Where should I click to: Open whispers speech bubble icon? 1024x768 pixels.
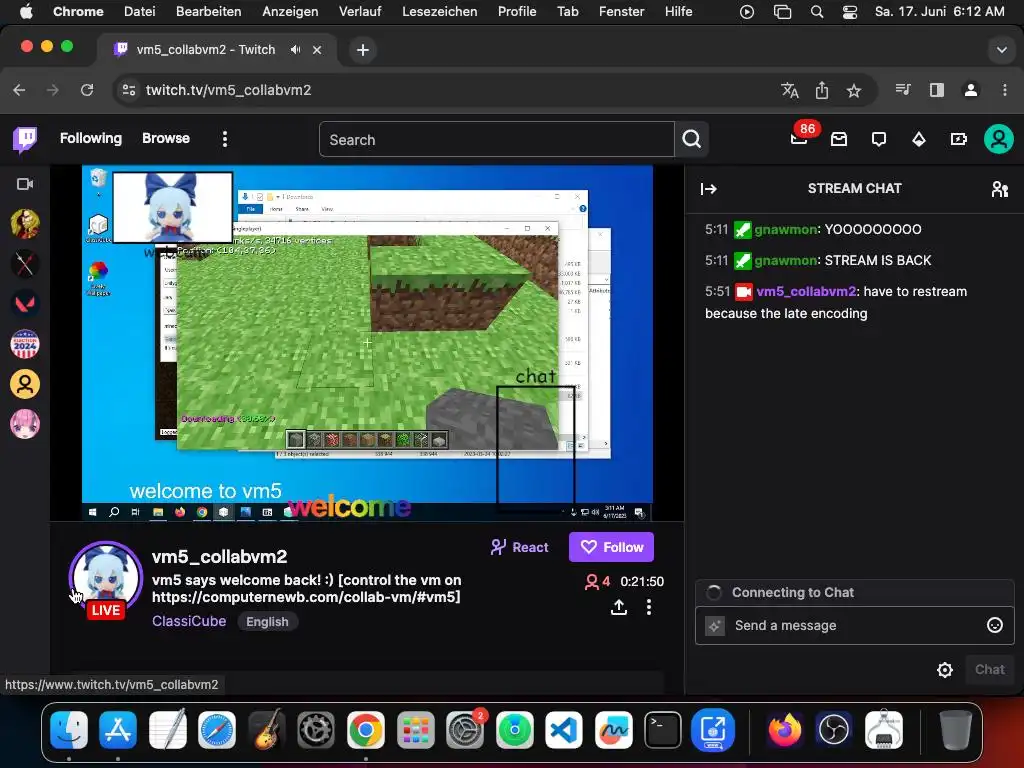click(879, 139)
